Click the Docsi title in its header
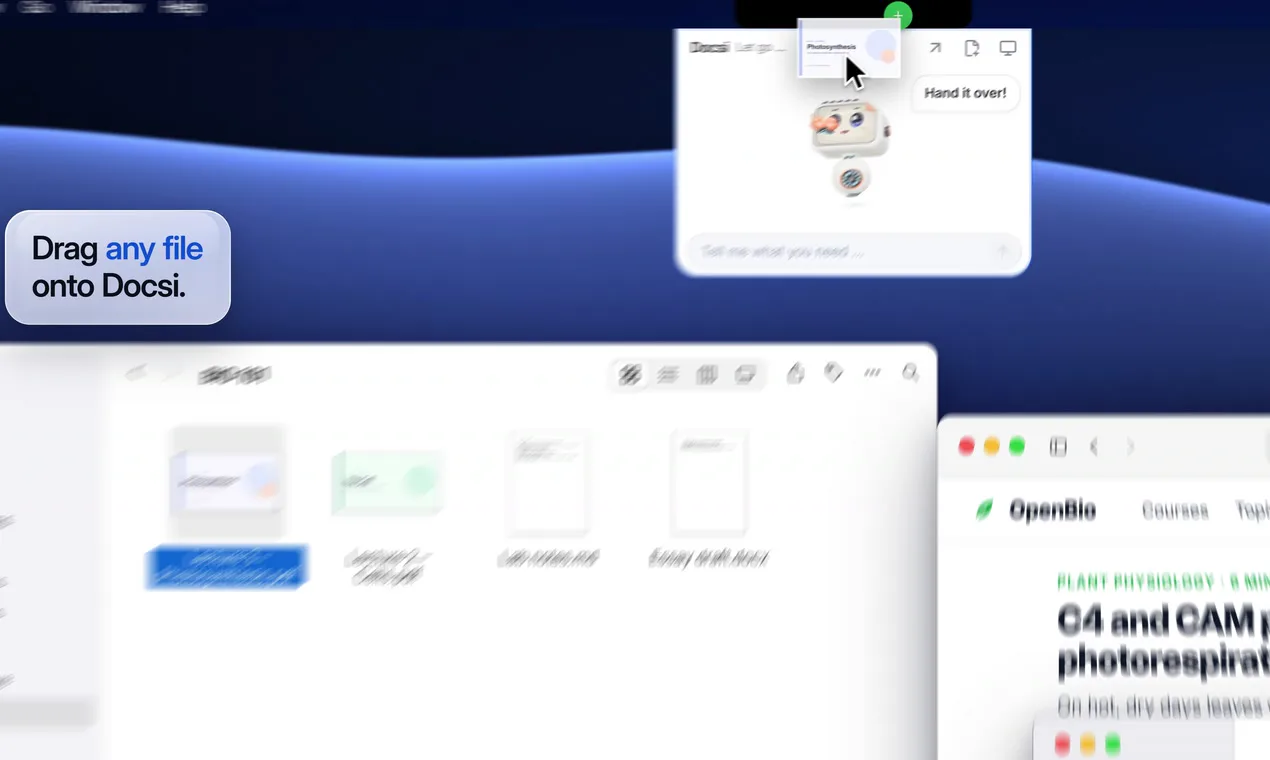 (709, 47)
